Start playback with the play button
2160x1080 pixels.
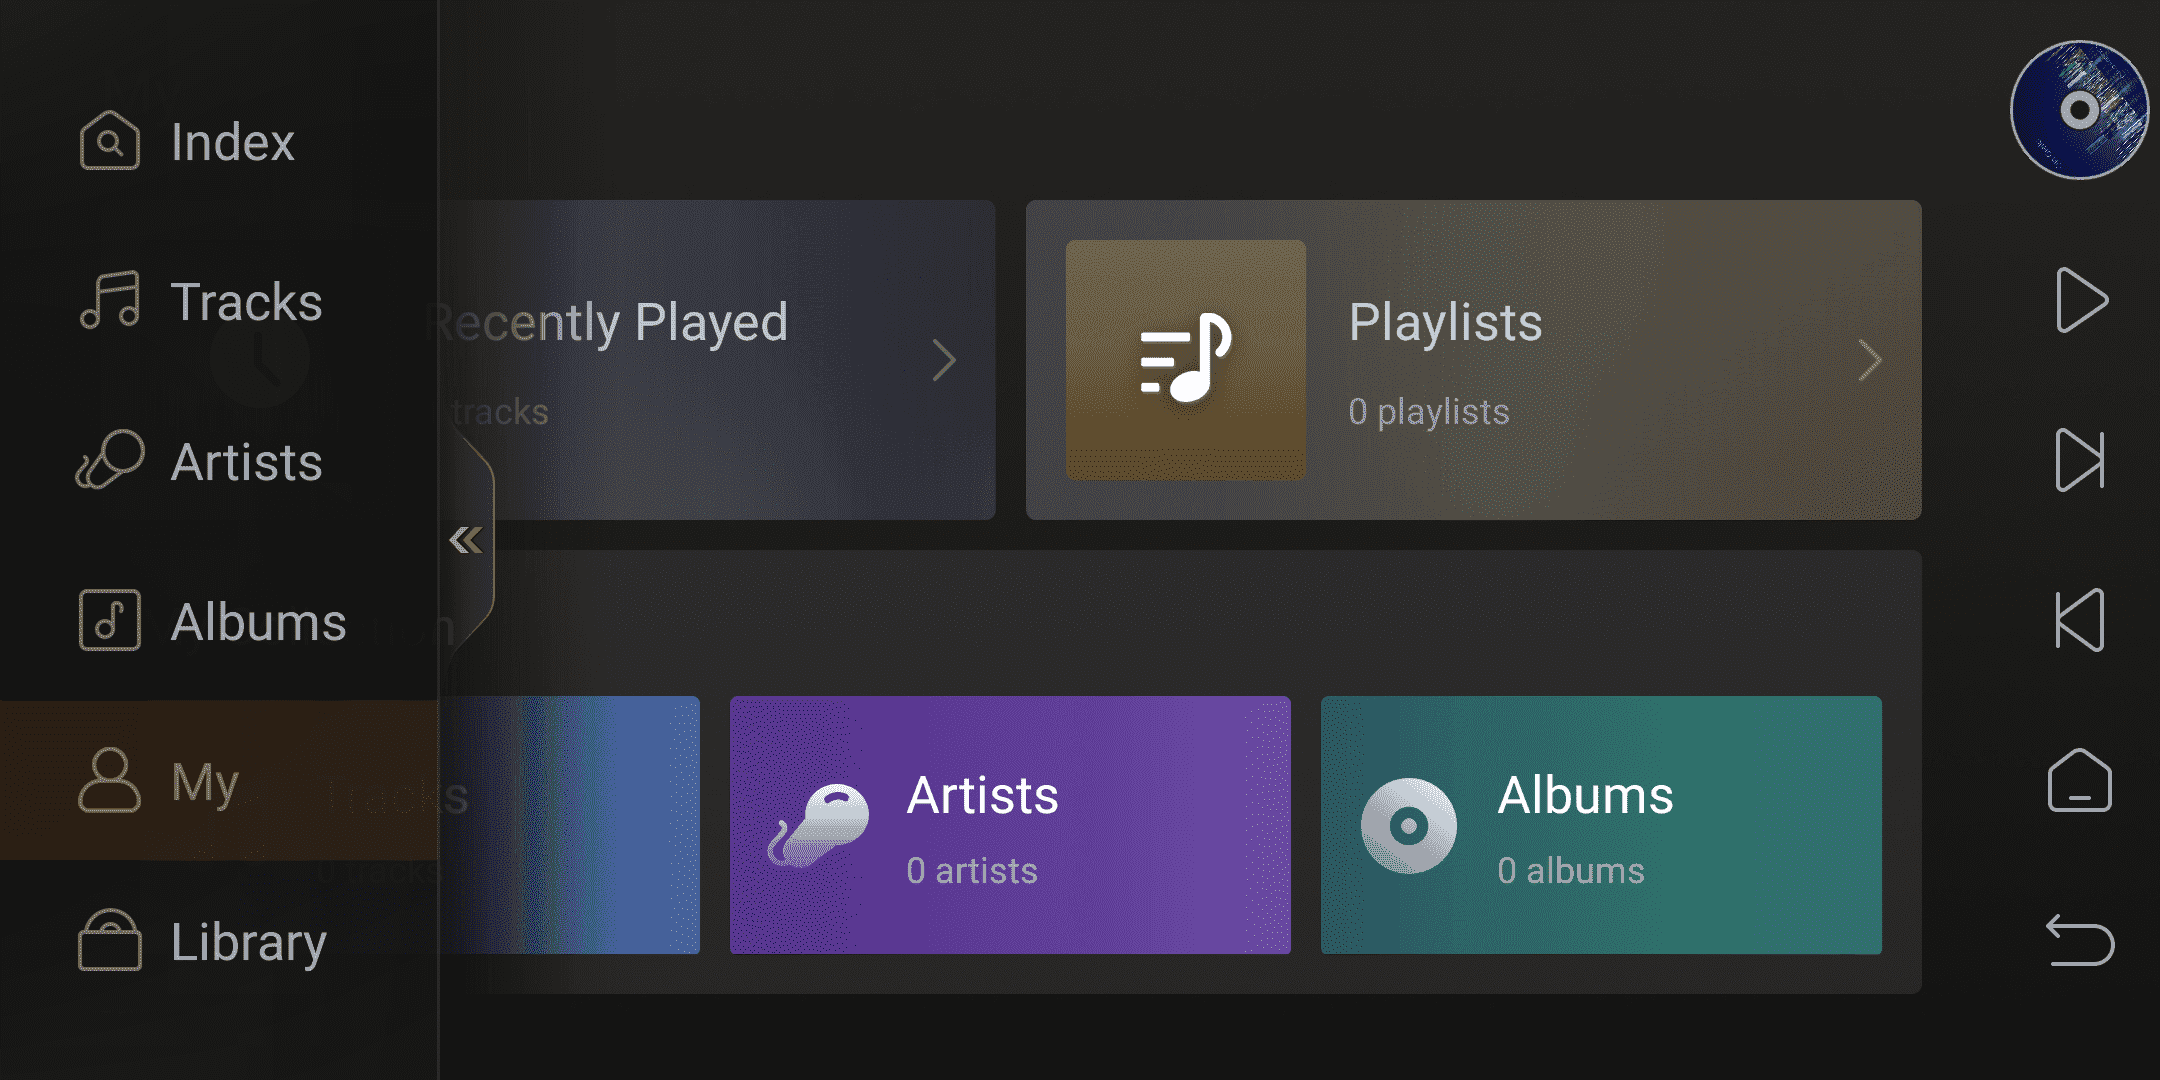(2081, 300)
